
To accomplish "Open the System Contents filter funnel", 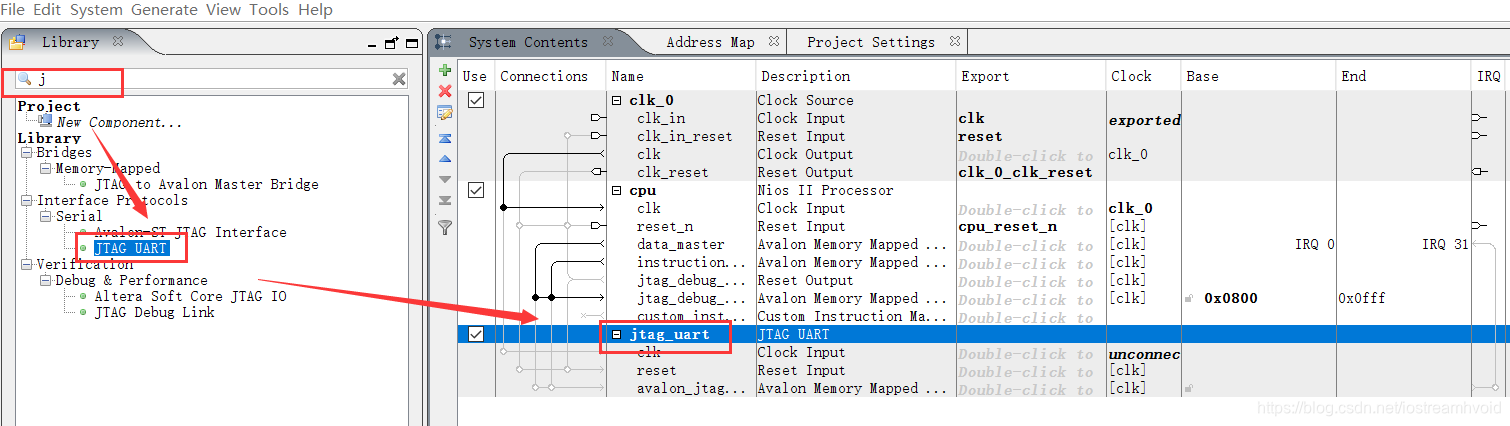I will [445, 228].
